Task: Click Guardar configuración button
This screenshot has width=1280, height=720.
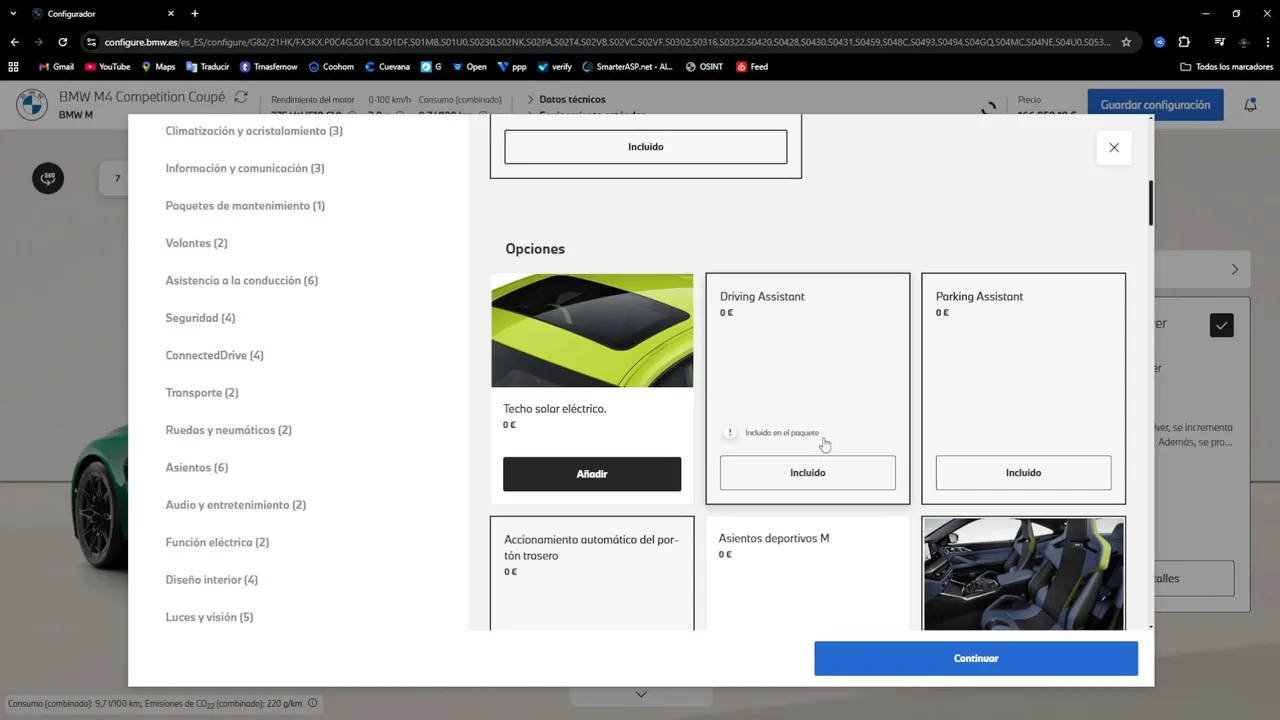Action: (x=1155, y=105)
